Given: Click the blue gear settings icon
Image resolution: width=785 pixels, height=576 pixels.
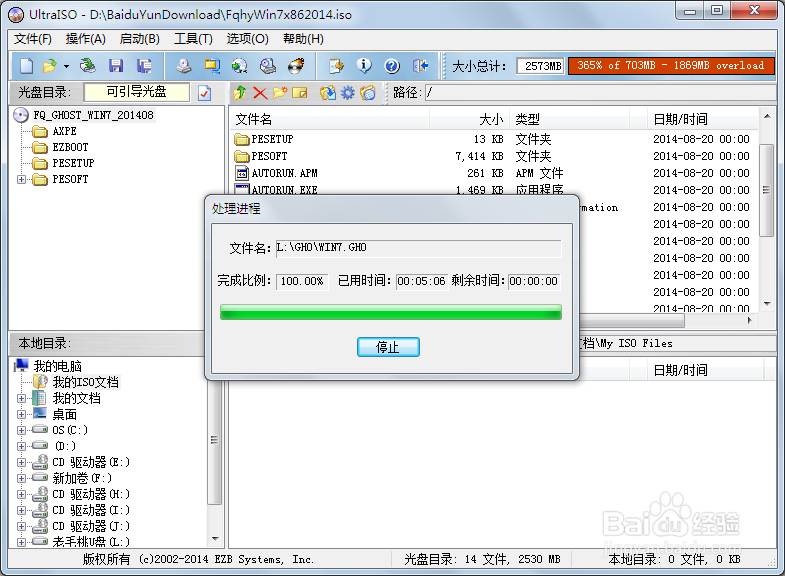Looking at the screenshot, I should click(x=347, y=93).
